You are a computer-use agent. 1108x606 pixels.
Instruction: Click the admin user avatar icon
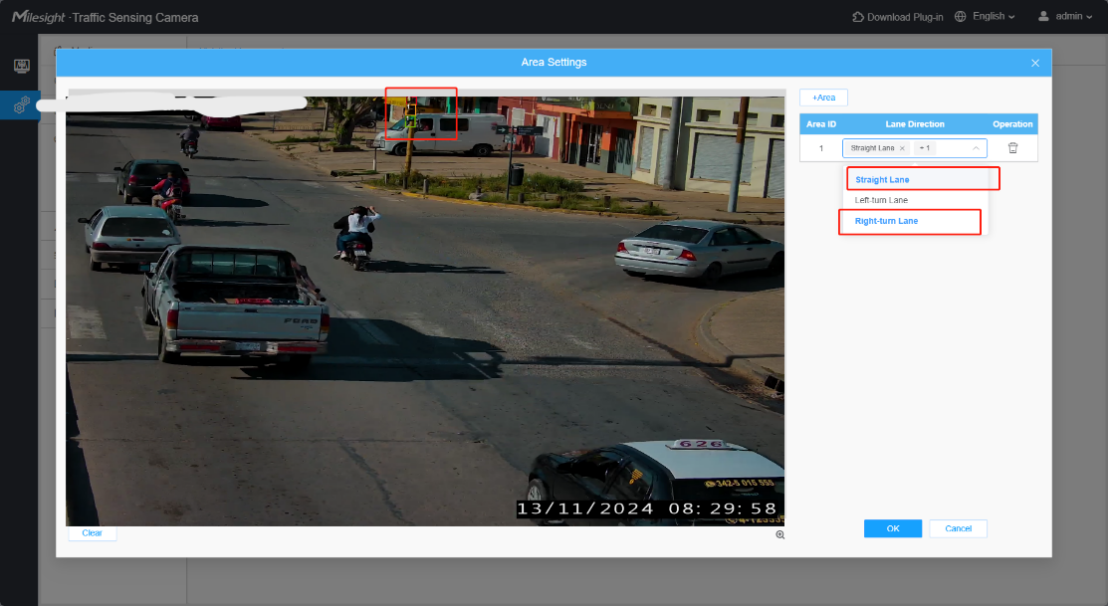click(x=1043, y=16)
